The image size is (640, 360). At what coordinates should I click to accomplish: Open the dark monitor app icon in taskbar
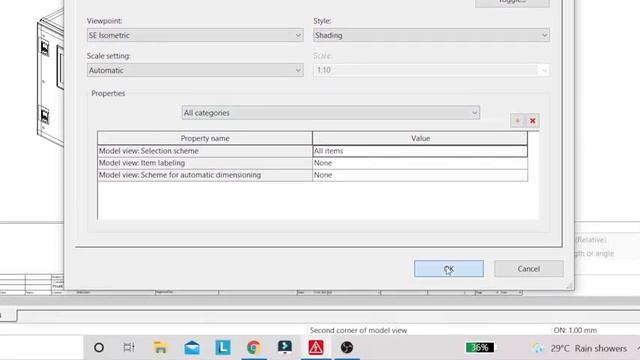(x=285, y=347)
